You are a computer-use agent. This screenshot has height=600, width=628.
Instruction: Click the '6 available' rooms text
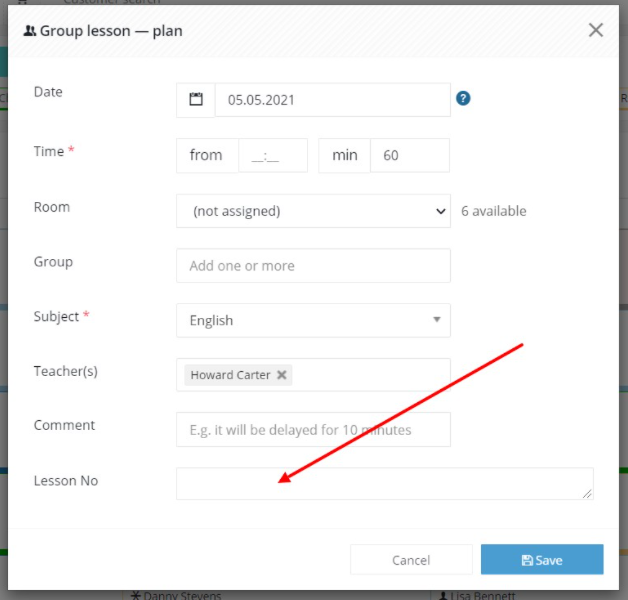pos(493,211)
